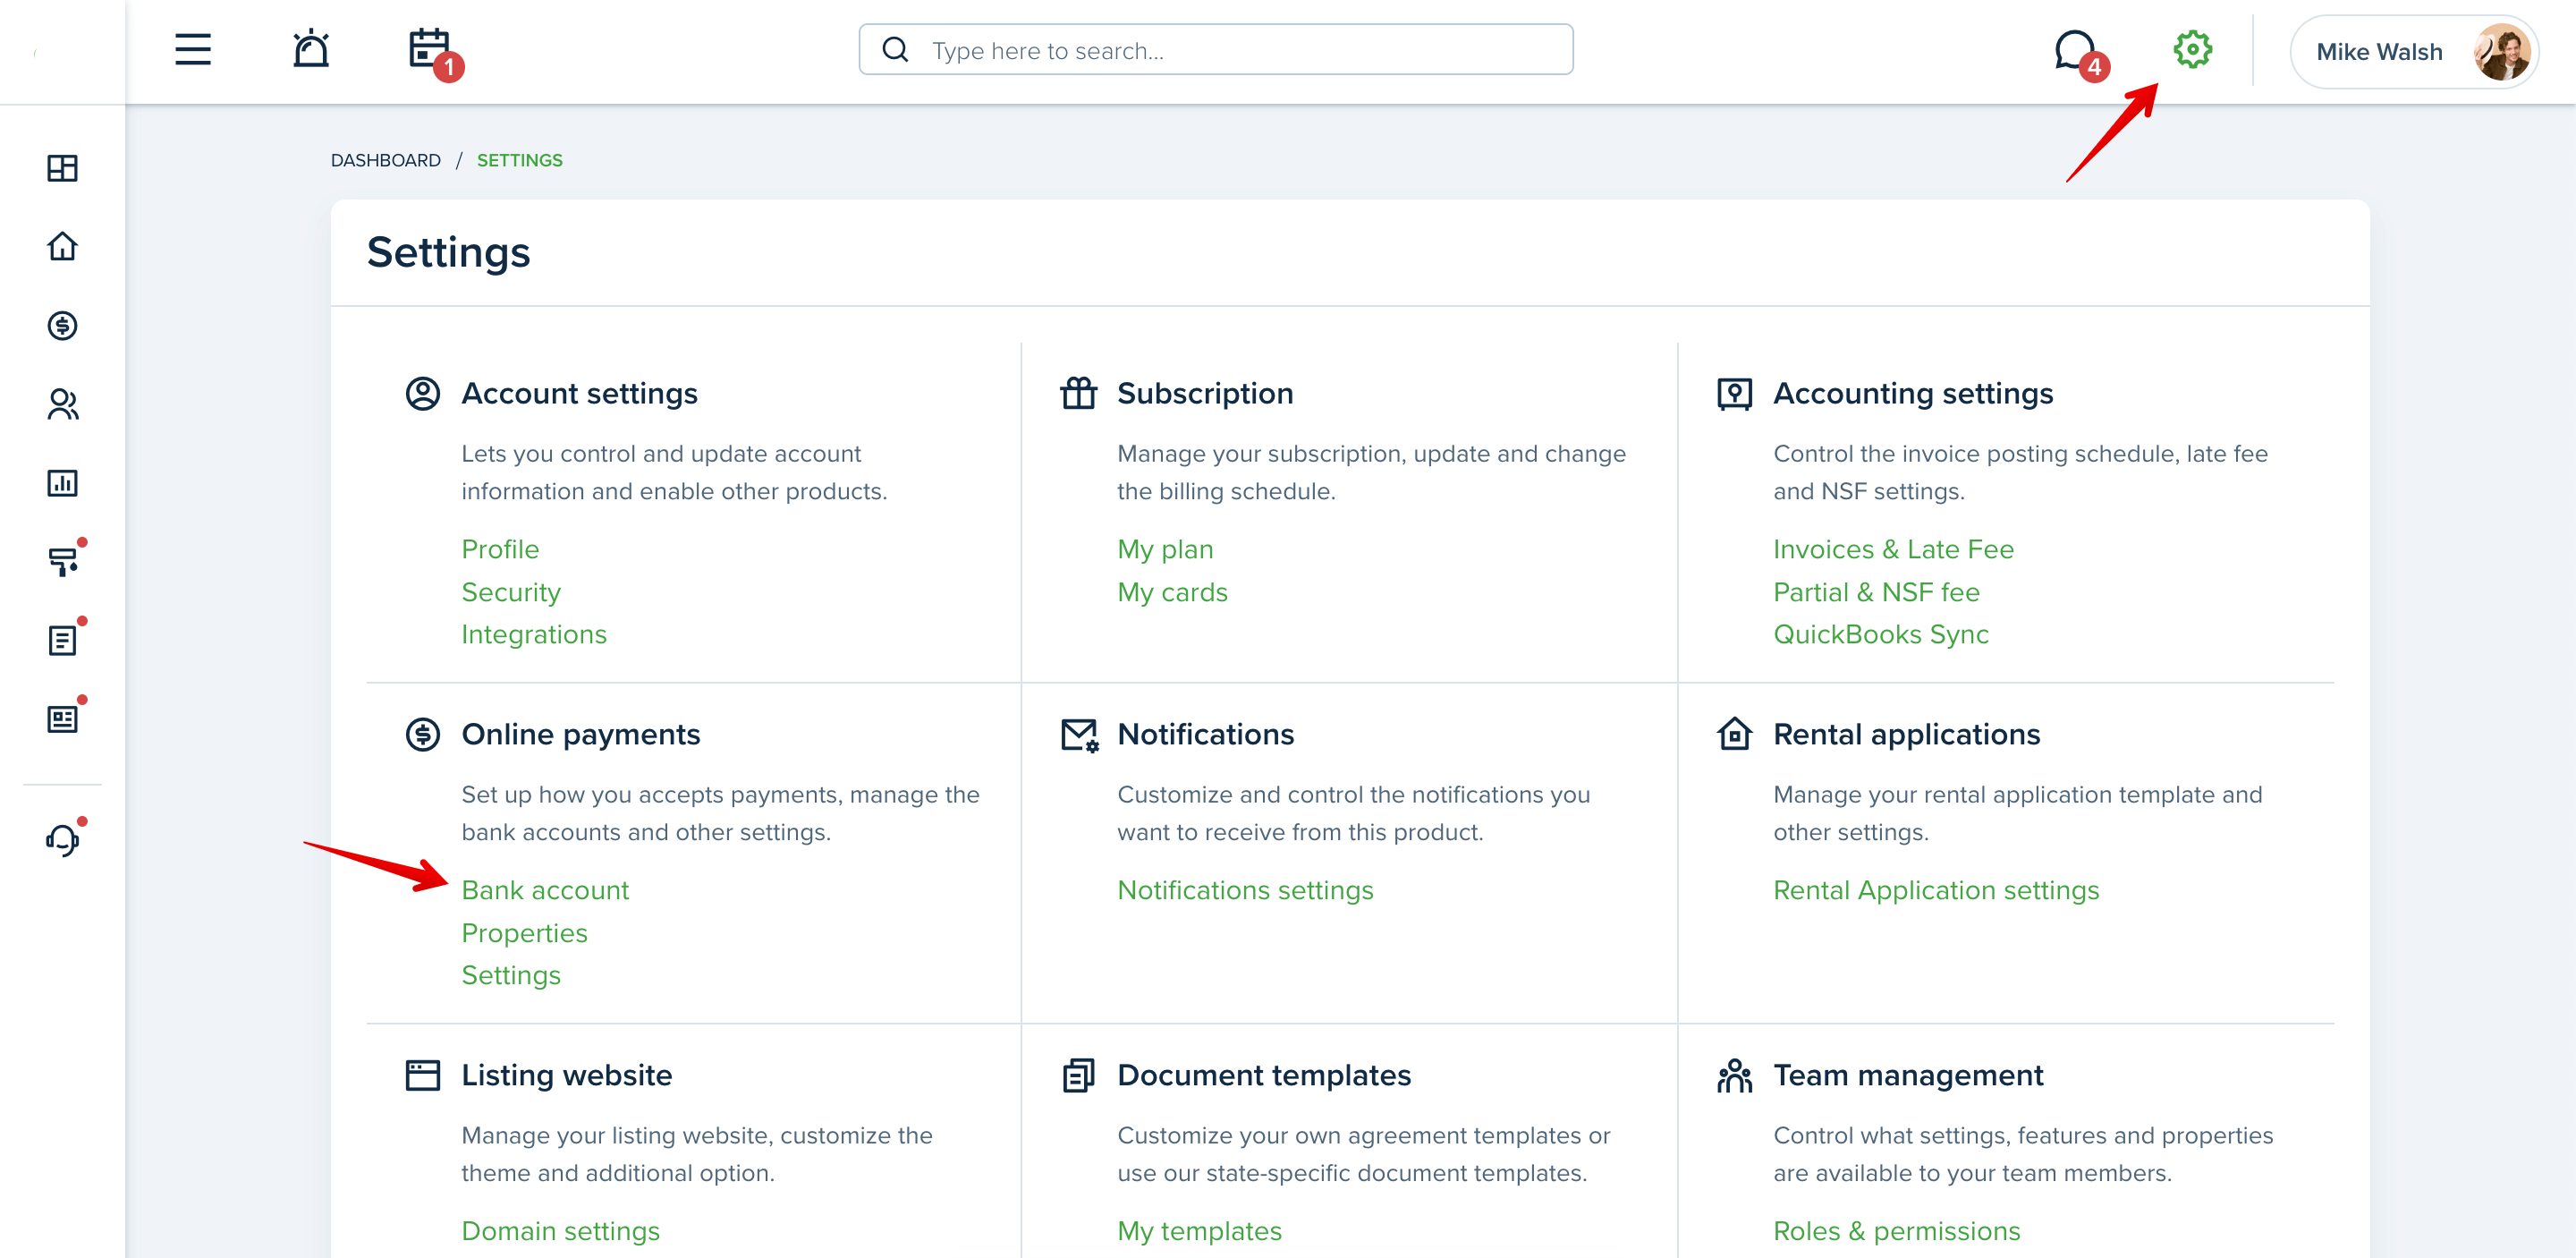The width and height of the screenshot is (2576, 1258).
Task: Click Account settings heading
Action: [x=579, y=393]
